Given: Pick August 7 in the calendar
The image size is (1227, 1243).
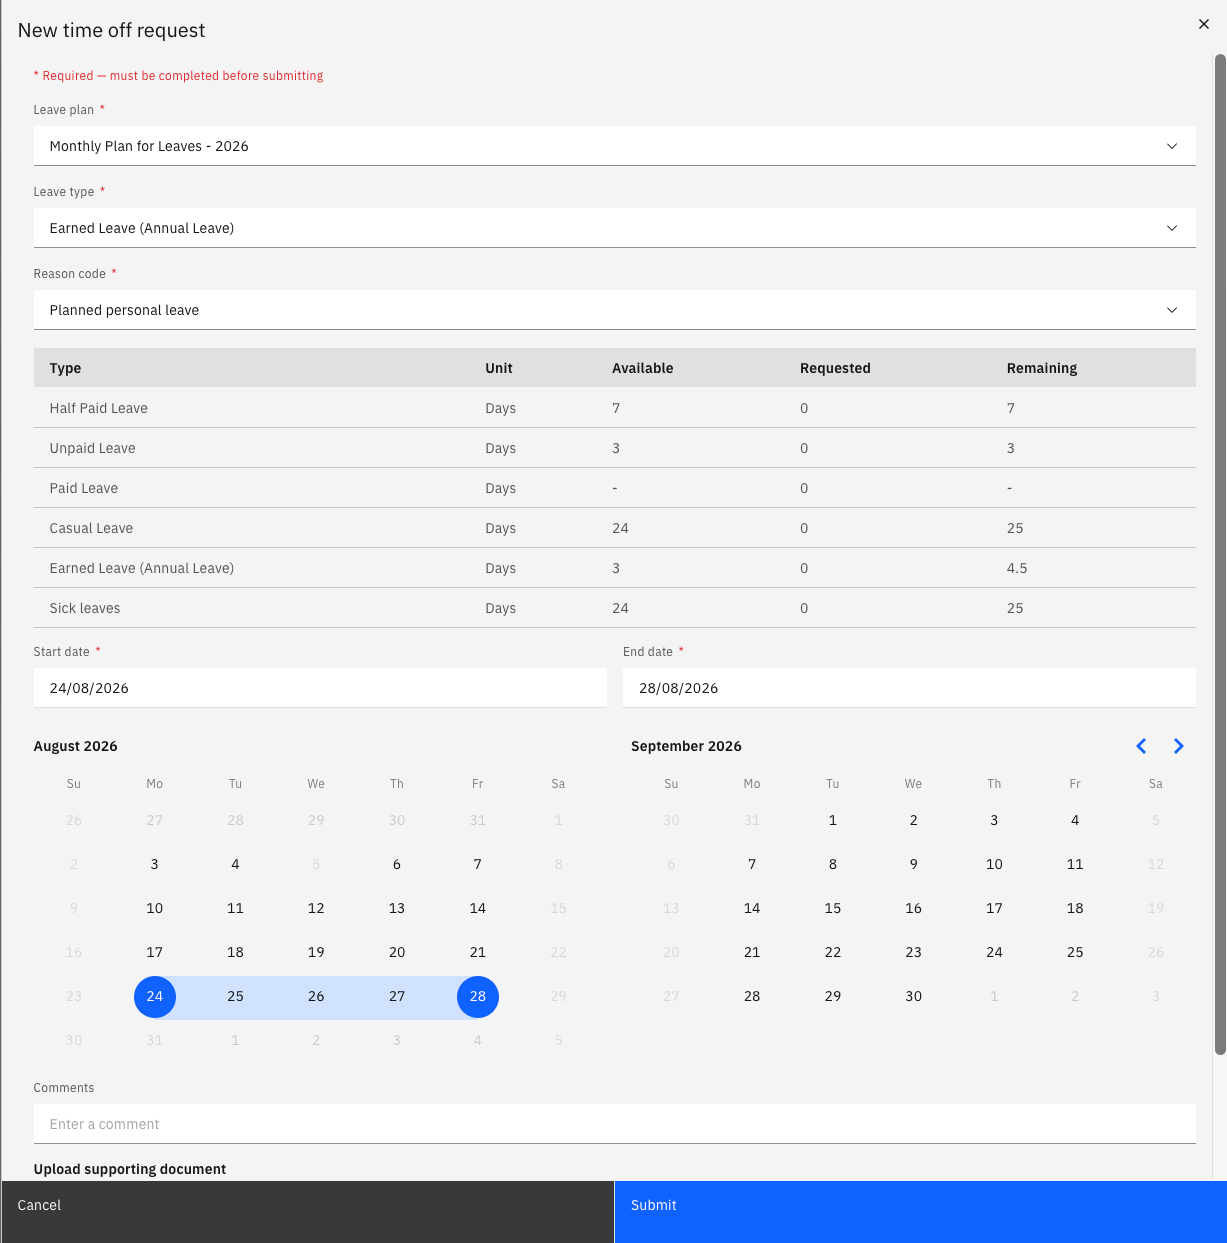Looking at the screenshot, I should point(478,865).
